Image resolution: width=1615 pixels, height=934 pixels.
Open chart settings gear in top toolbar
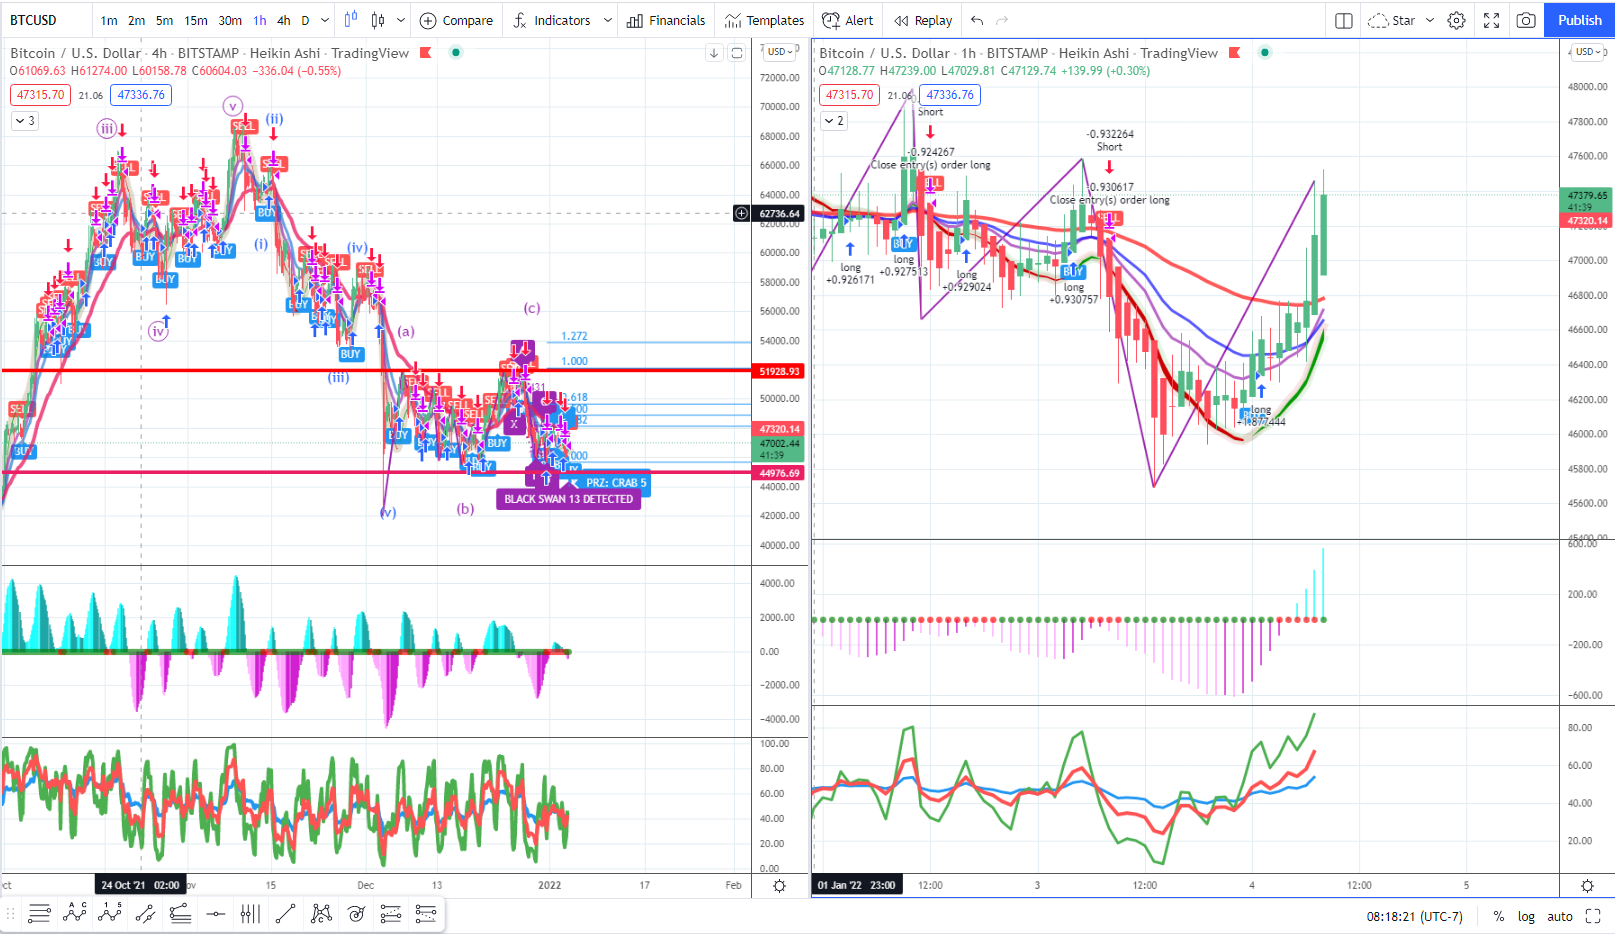coord(1457,20)
